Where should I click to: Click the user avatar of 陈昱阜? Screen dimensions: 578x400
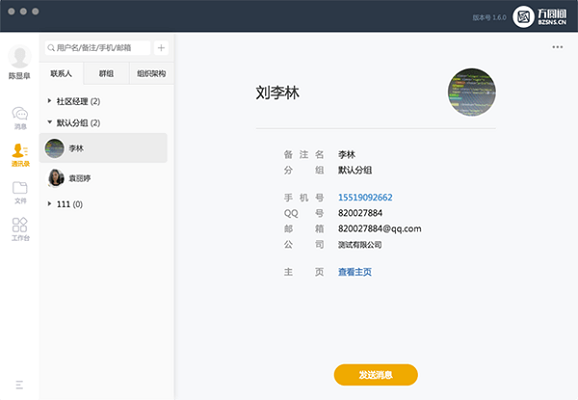(x=20, y=57)
